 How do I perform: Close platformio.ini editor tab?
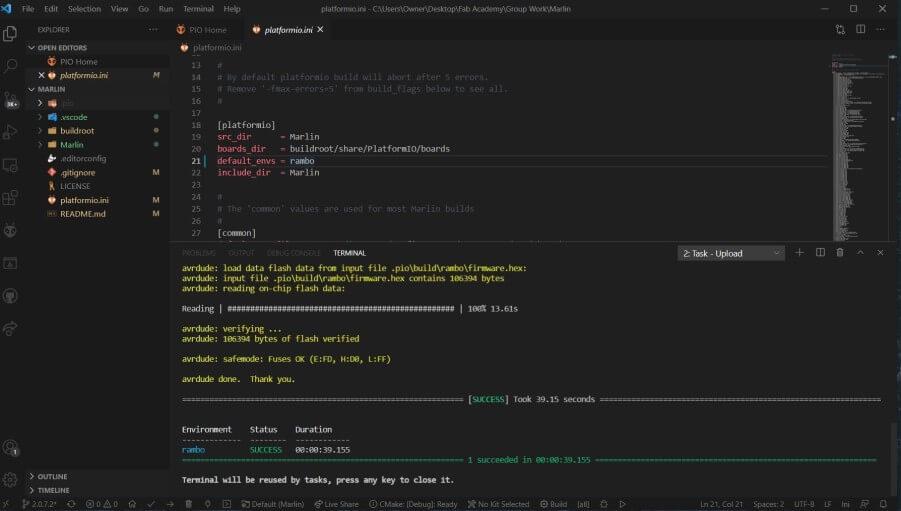(x=320, y=29)
